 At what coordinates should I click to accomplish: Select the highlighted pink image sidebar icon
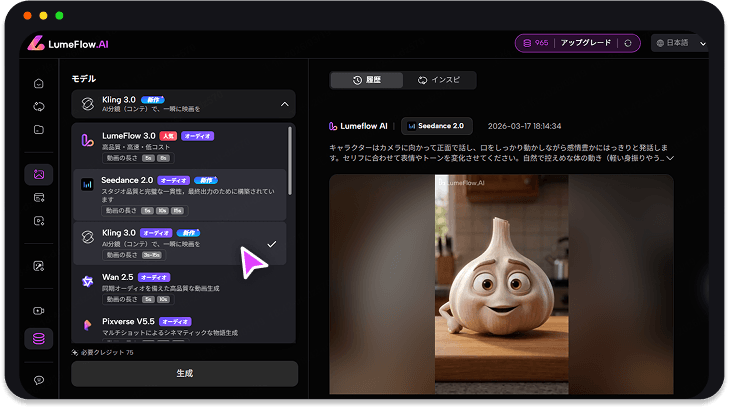tap(39, 175)
